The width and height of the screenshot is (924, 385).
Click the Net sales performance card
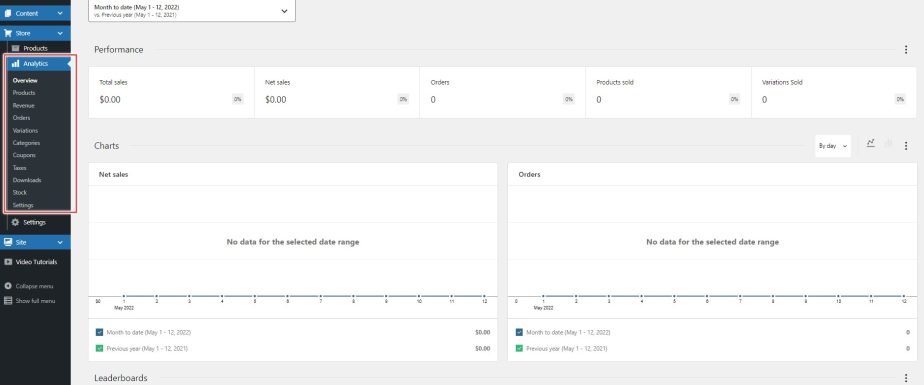pyautogui.click(x=337, y=92)
